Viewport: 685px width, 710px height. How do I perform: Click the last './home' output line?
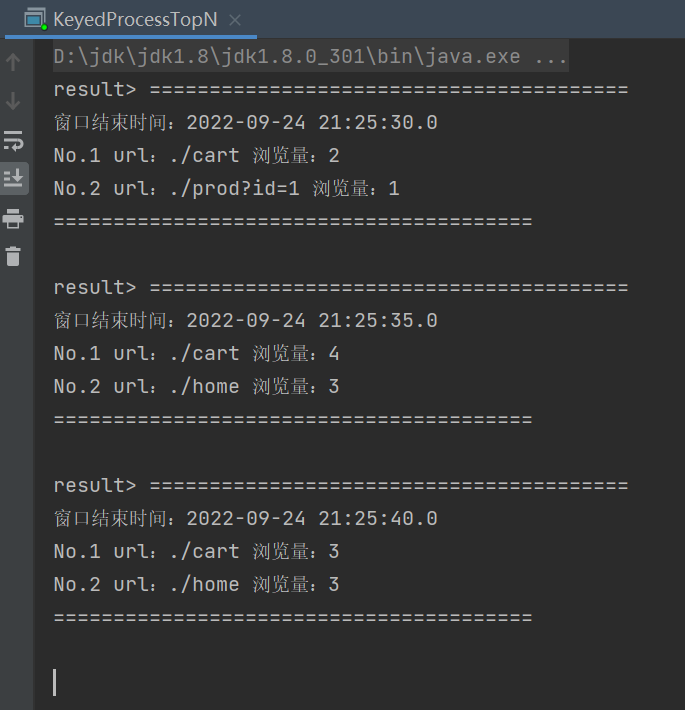tap(196, 584)
